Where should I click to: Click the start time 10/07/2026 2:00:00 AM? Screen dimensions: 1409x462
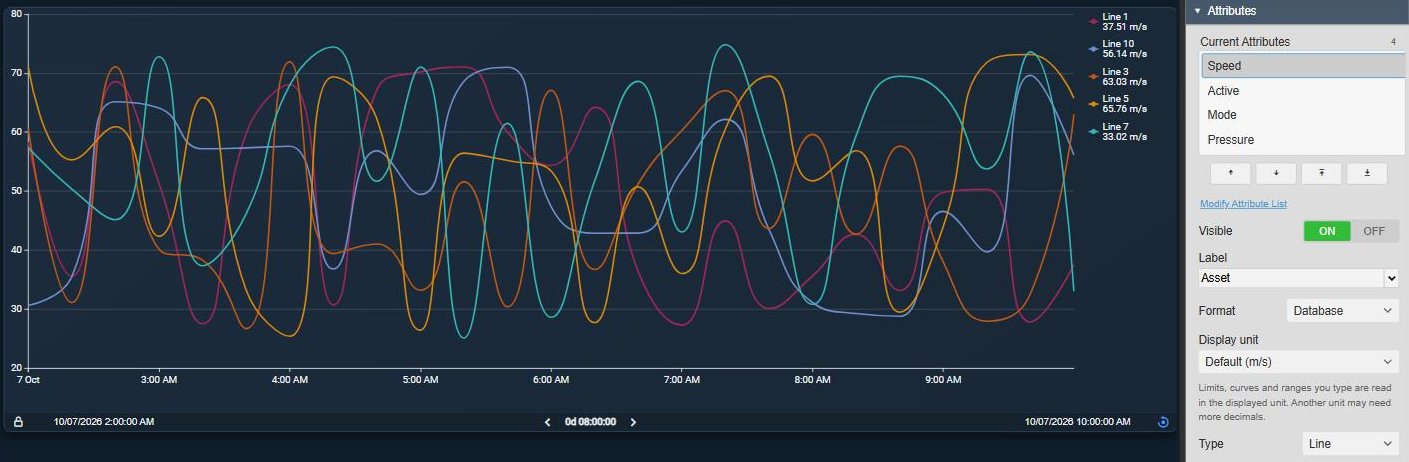[x=104, y=422]
